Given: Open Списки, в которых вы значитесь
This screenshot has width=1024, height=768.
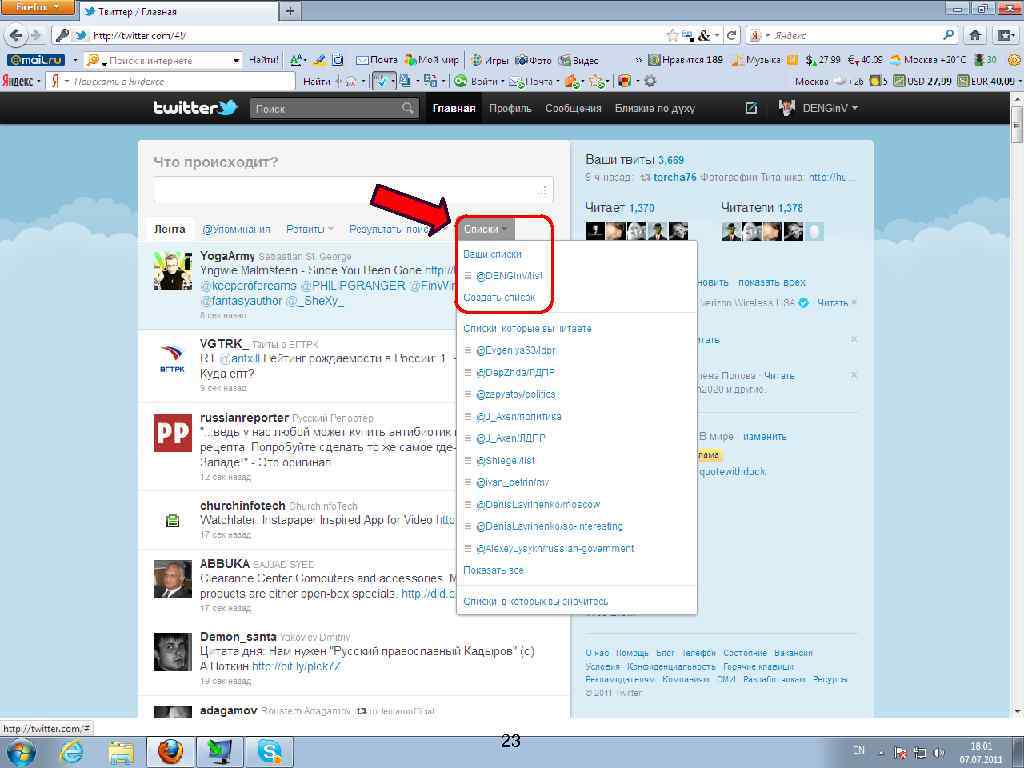Looking at the screenshot, I should (x=536, y=601).
